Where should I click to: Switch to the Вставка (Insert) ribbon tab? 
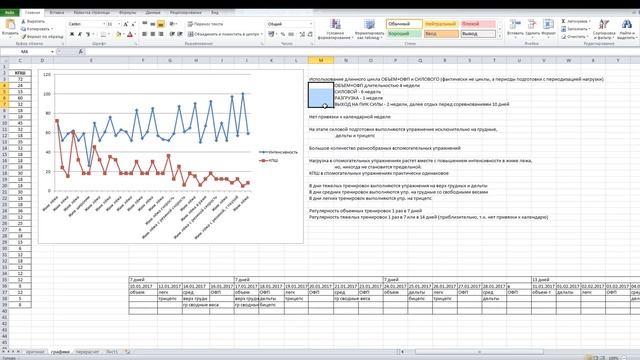click(57, 13)
